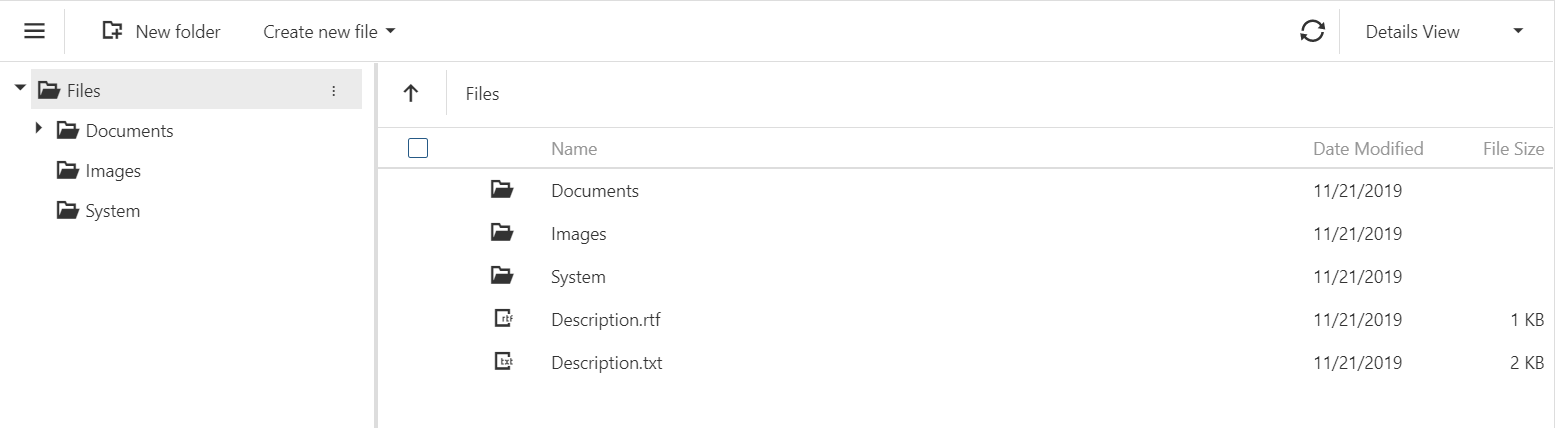Click the refresh icon in toolbar
1560x428 pixels.
point(1312,31)
